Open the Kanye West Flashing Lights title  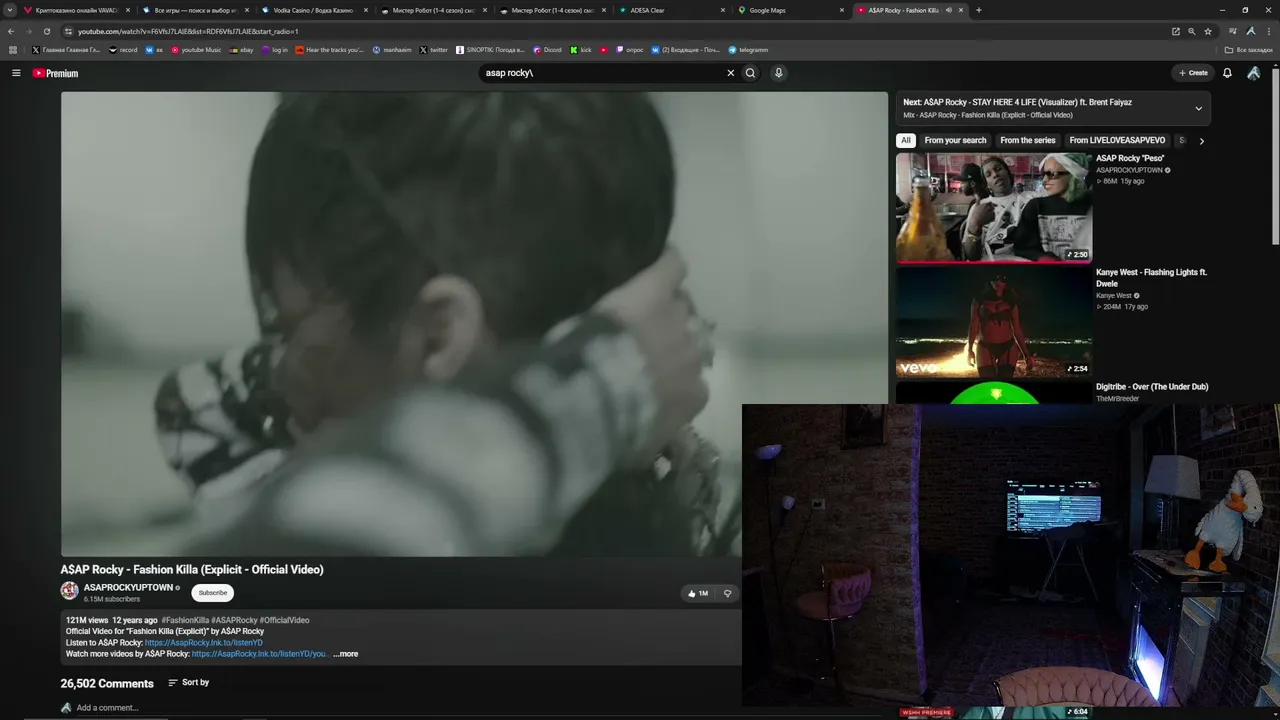click(1151, 278)
